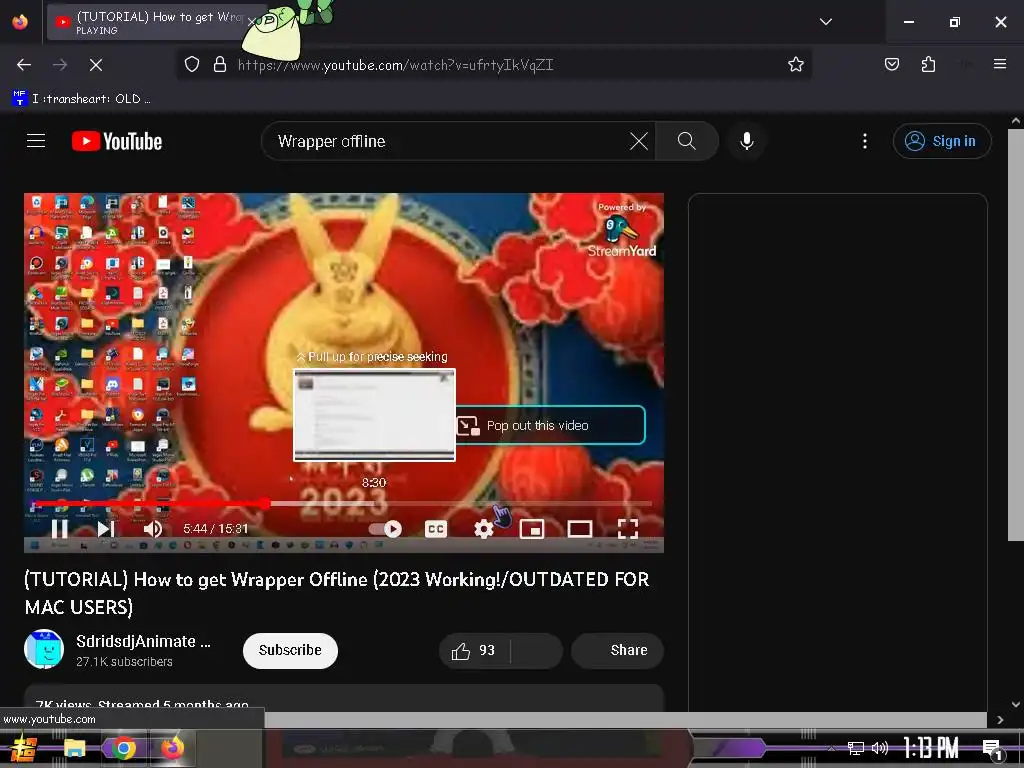Open the notification center icon
The image size is (1024, 768).
[x=991, y=749]
